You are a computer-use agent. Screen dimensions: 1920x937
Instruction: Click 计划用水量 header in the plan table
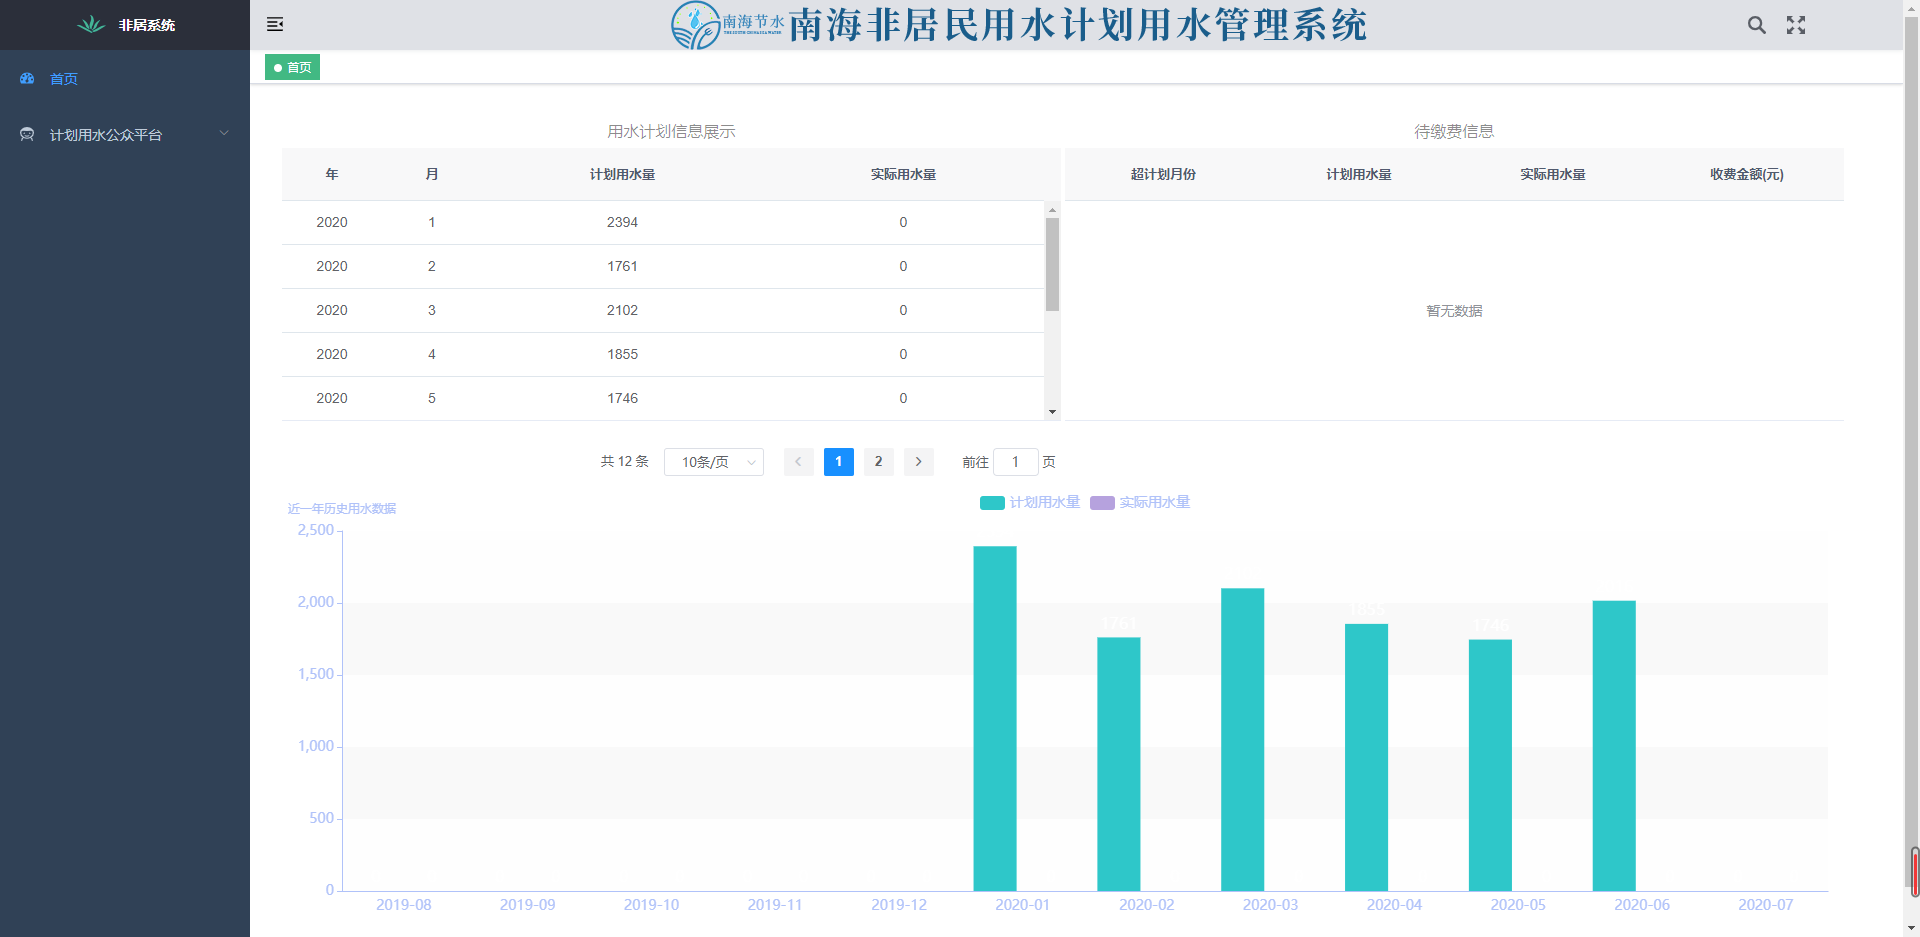[x=622, y=174]
